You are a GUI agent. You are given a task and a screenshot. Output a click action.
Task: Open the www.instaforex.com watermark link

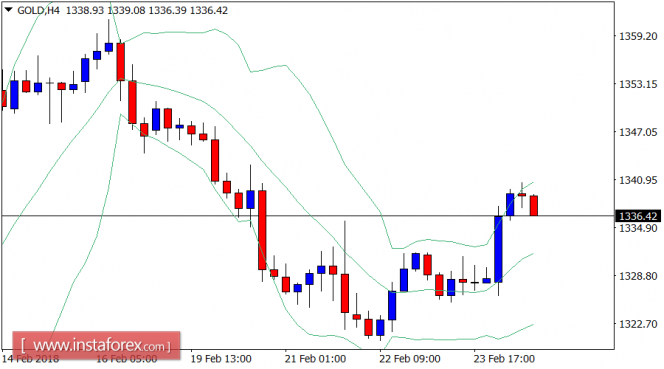click(96, 346)
